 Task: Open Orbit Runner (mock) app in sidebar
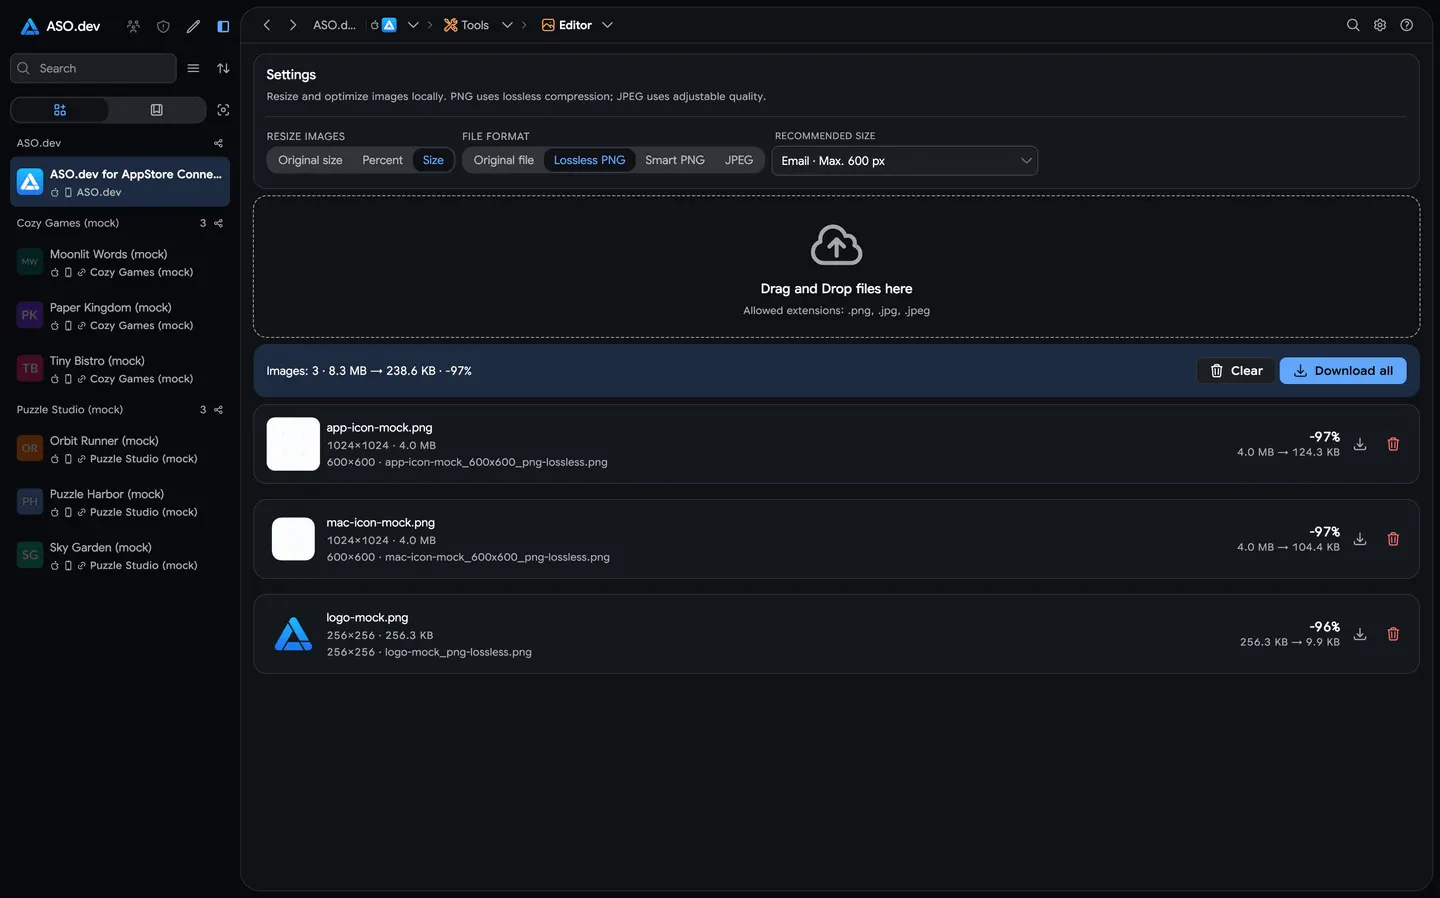click(x=120, y=449)
